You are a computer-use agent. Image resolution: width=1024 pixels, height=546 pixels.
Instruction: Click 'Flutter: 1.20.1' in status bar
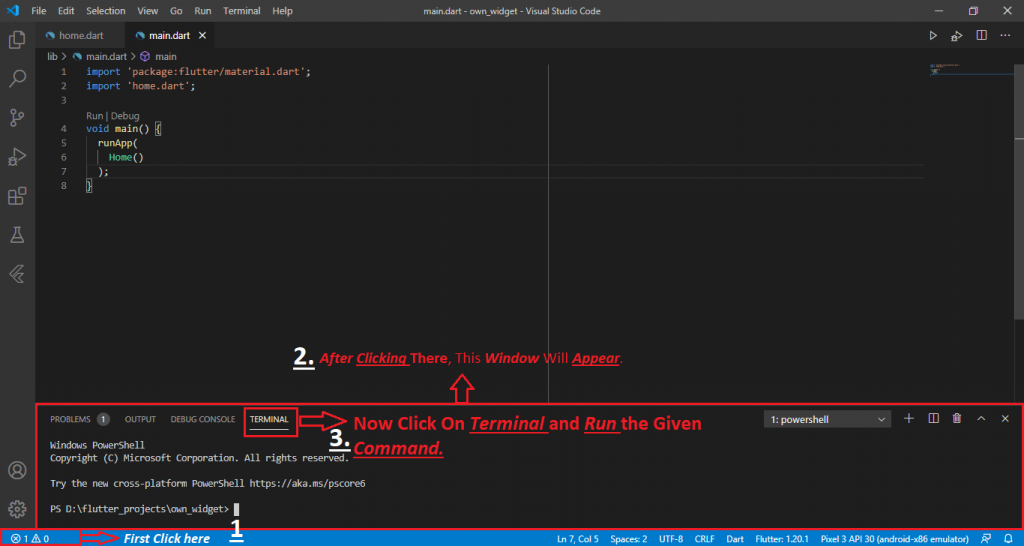pos(782,539)
